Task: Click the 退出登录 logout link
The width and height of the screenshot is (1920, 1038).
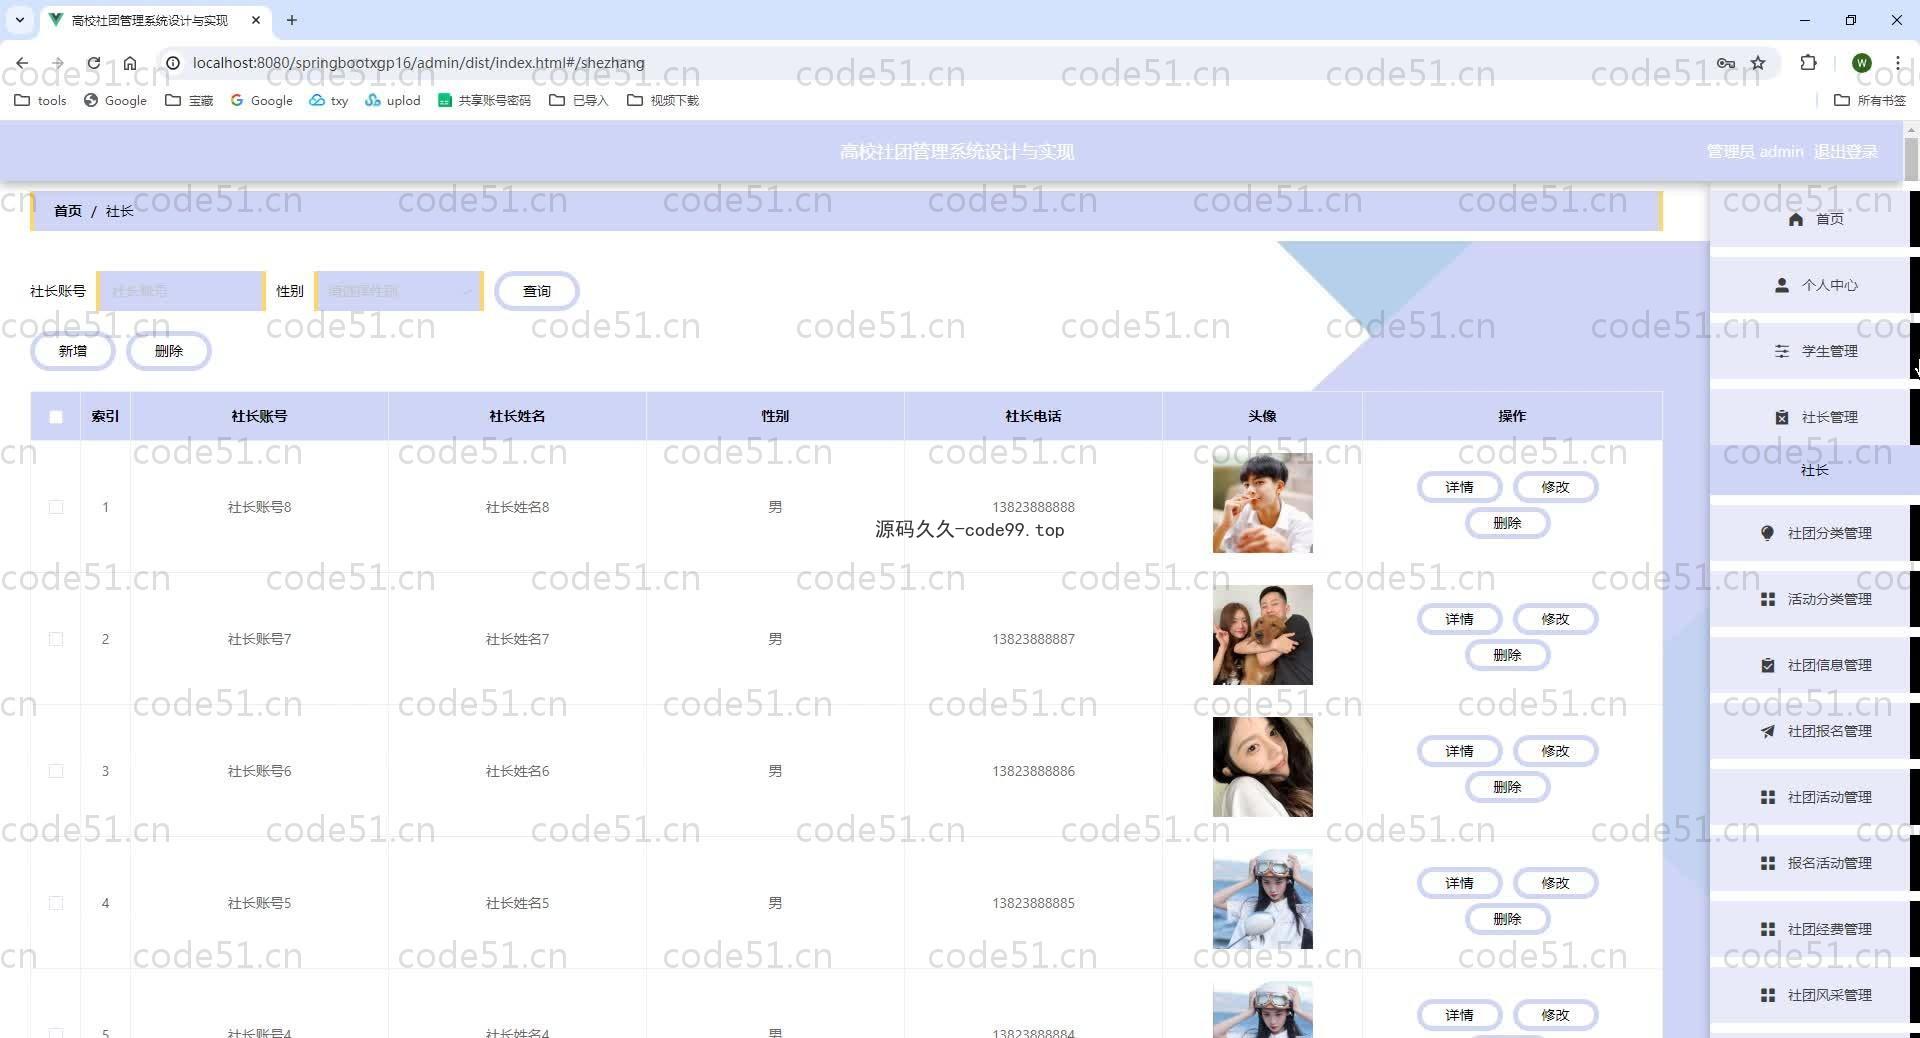Action: [x=1845, y=151]
